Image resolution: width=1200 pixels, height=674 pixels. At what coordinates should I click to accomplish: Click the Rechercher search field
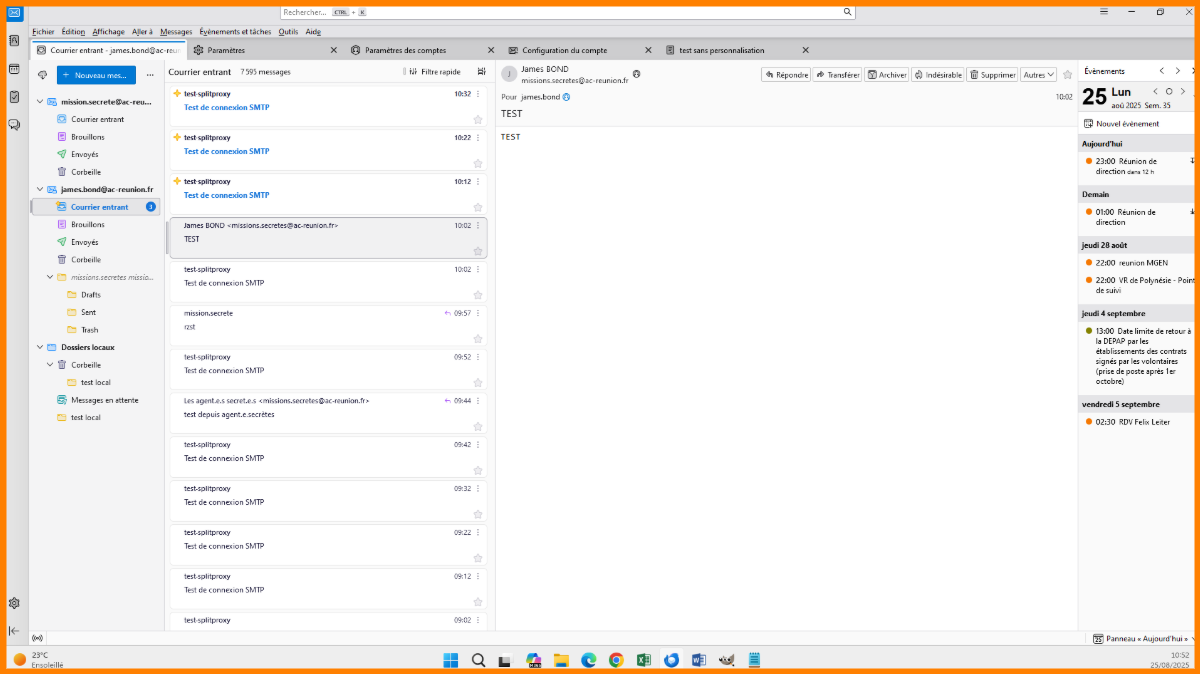click(560, 12)
